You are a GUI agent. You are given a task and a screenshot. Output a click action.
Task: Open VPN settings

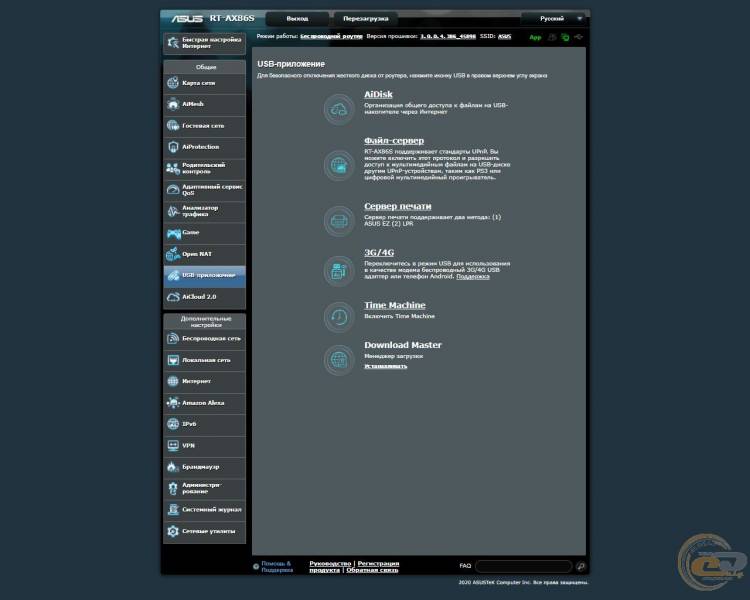205,446
